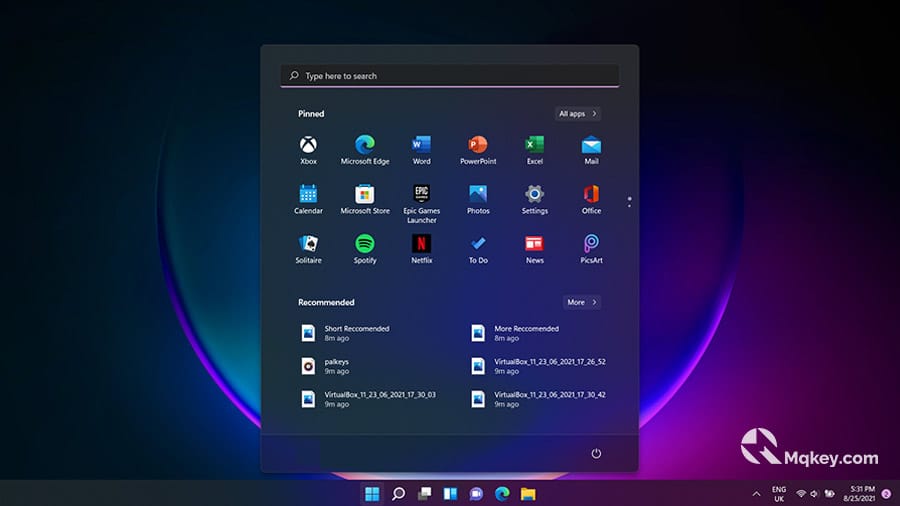The width and height of the screenshot is (900, 506).
Task: Open Edge from the taskbar
Action: [x=502, y=493]
